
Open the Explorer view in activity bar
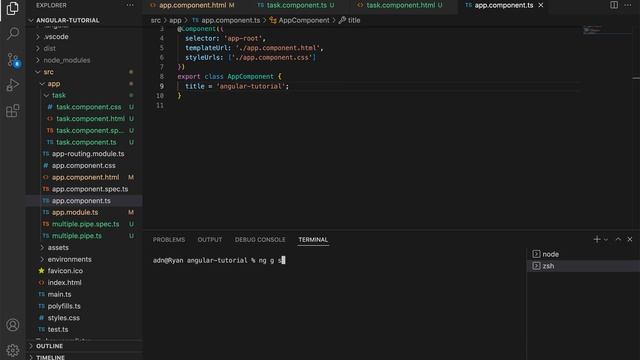pyautogui.click(x=13, y=8)
